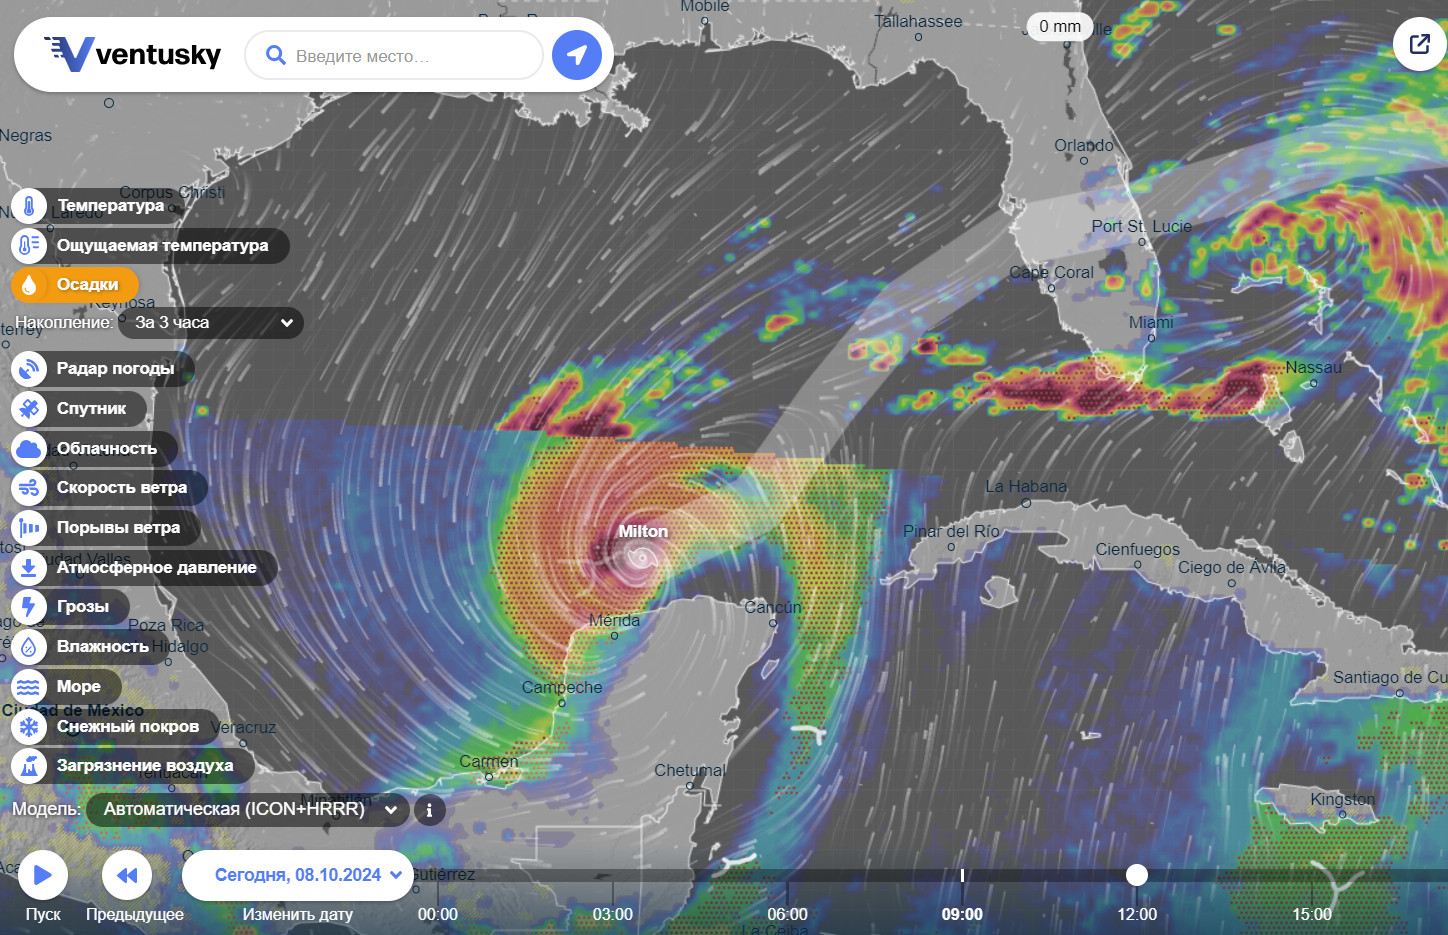Viewport: 1448px width, 935px height.
Task: Select the Море waves icon
Action: pyautogui.click(x=29, y=687)
